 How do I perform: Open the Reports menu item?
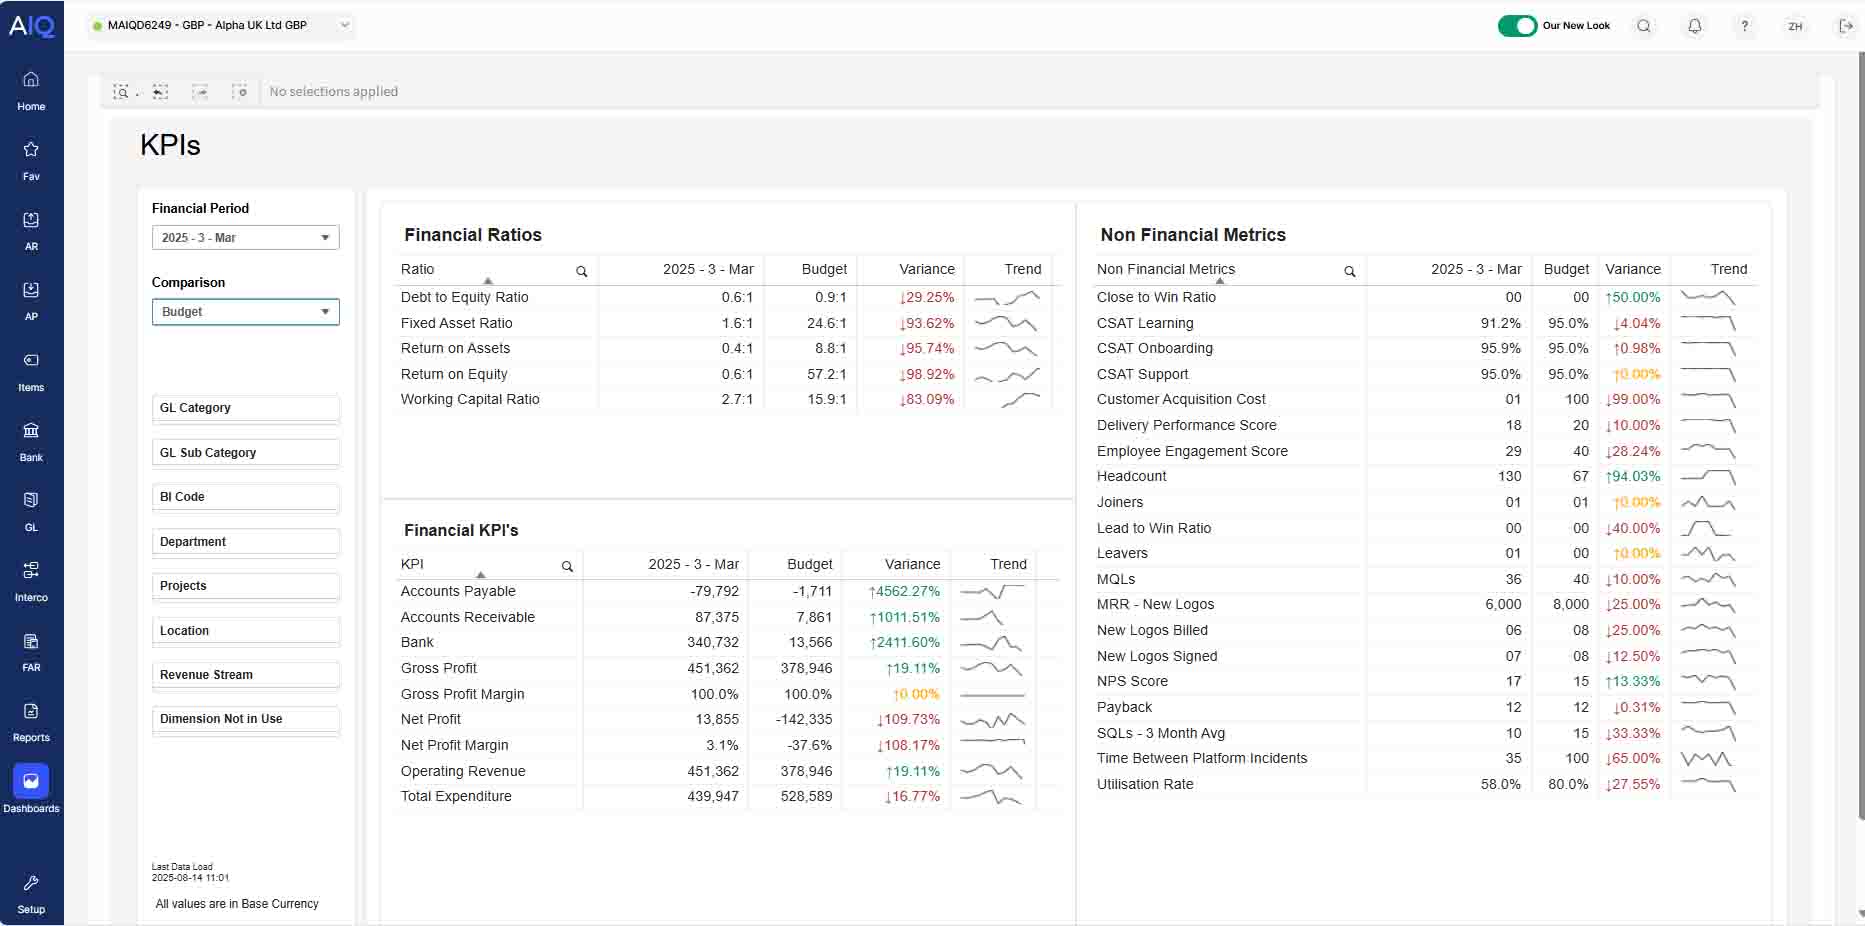point(31,721)
